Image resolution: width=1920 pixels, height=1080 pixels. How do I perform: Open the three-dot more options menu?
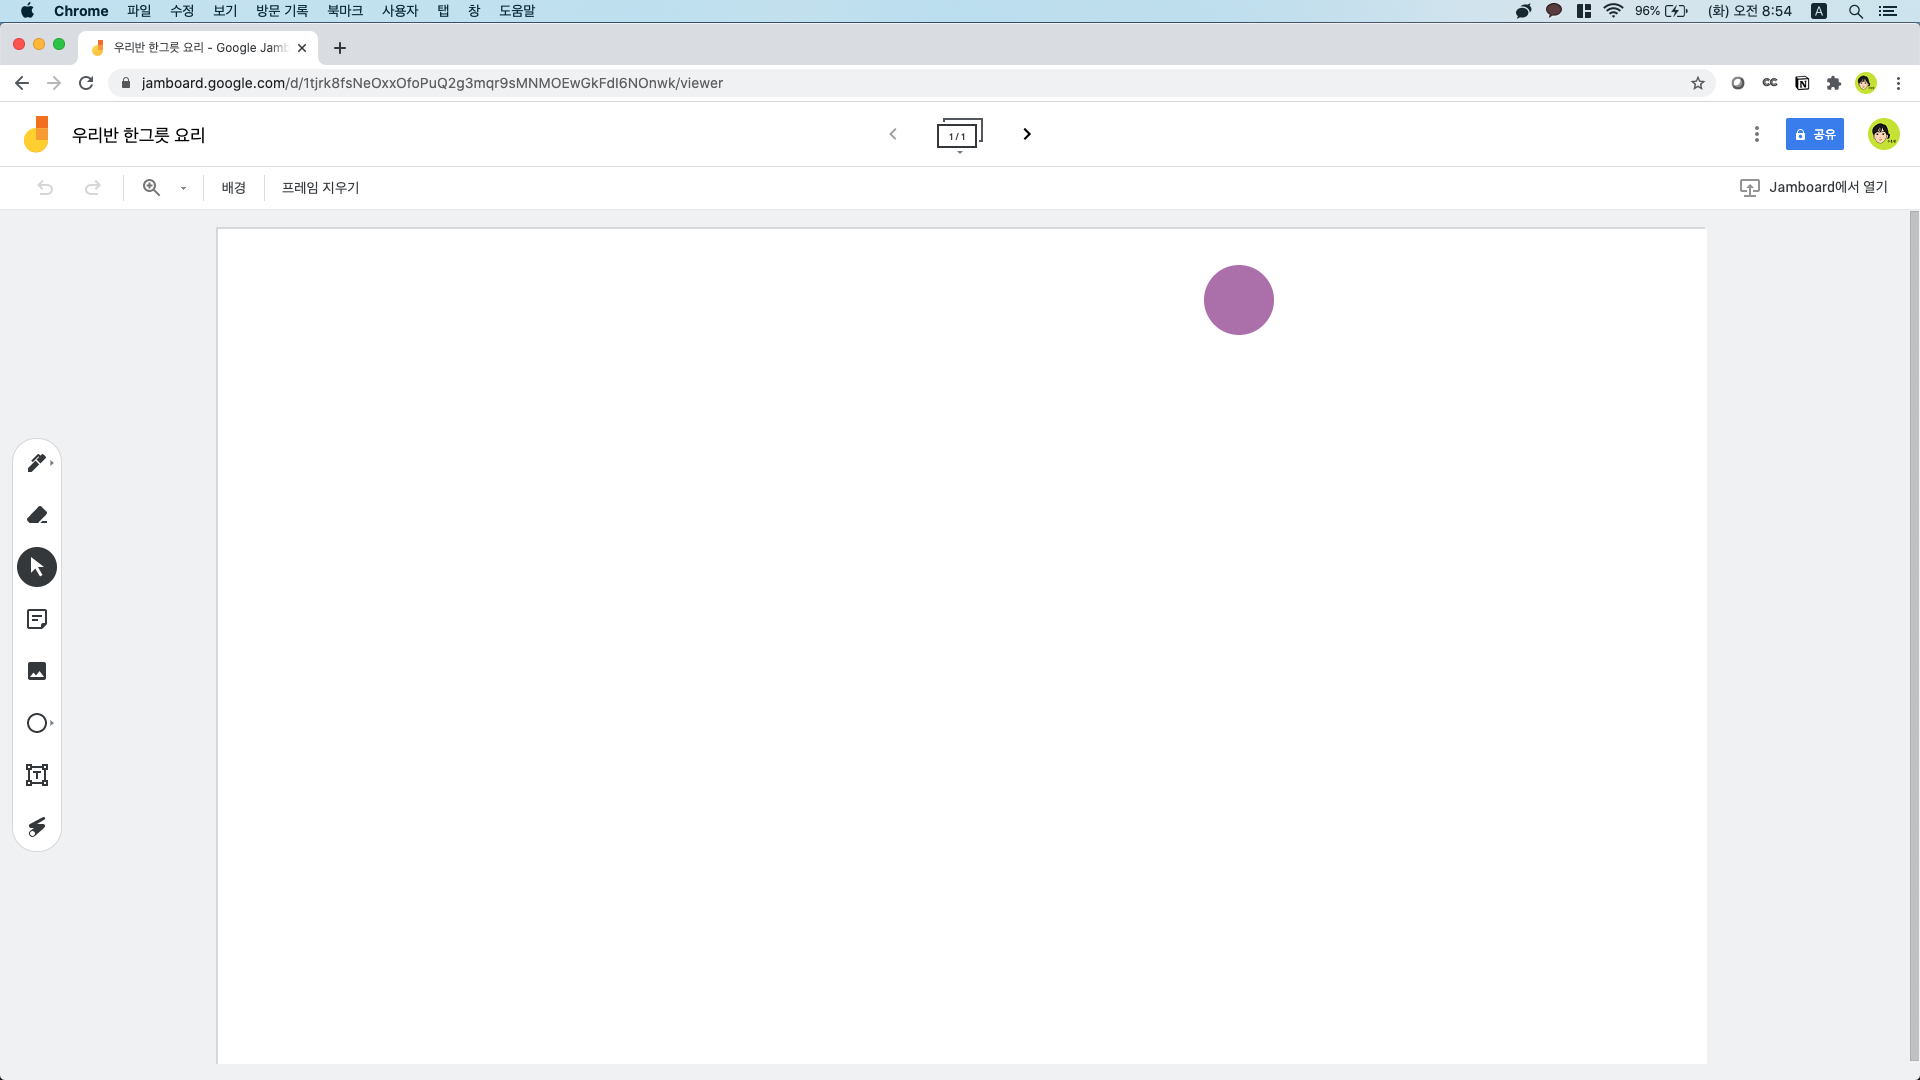pyautogui.click(x=1756, y=134)
